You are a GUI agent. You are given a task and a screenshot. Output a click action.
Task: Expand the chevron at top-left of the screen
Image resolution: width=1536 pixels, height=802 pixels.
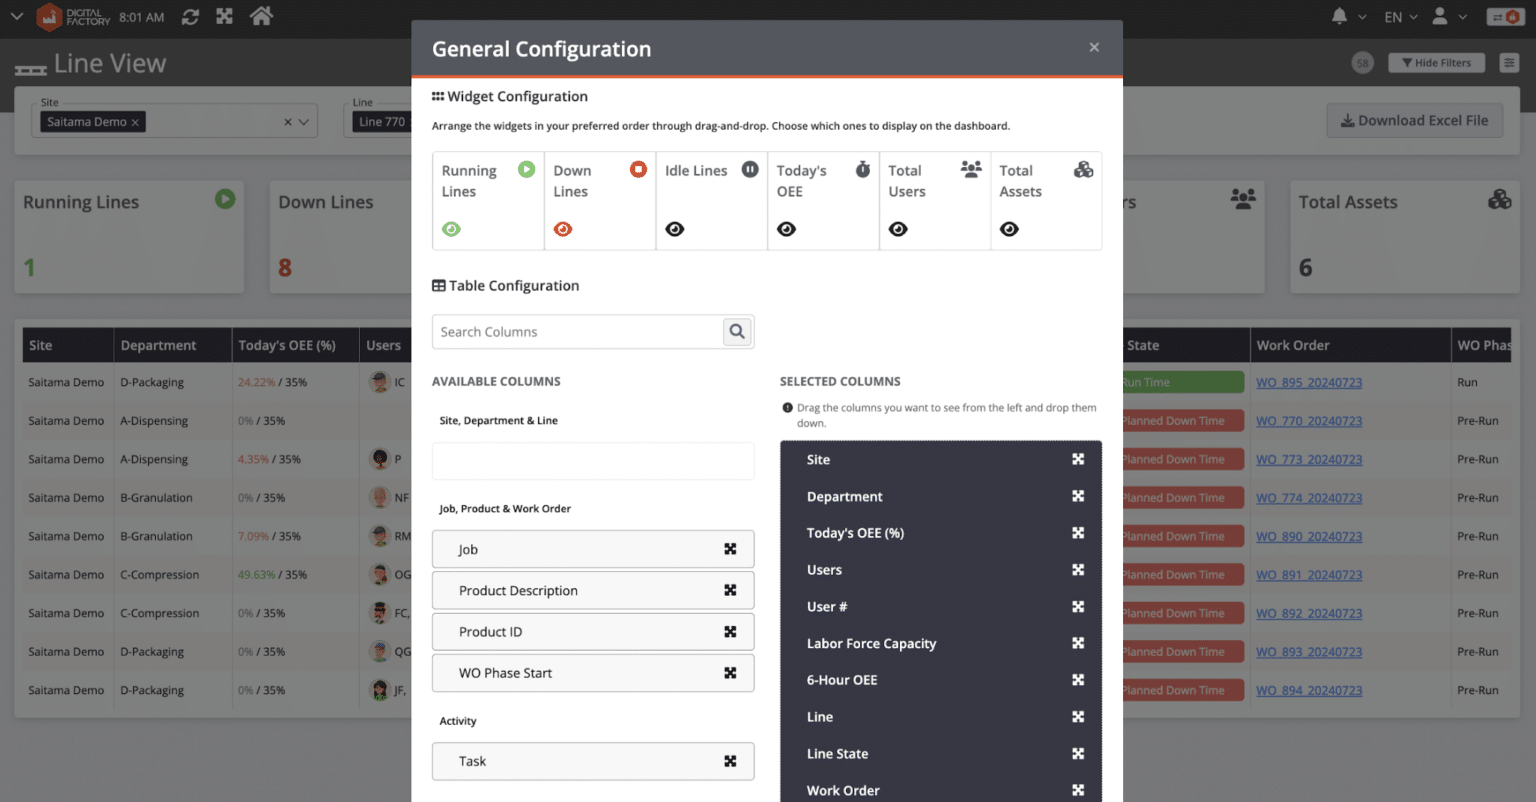[x=16, y=16]
